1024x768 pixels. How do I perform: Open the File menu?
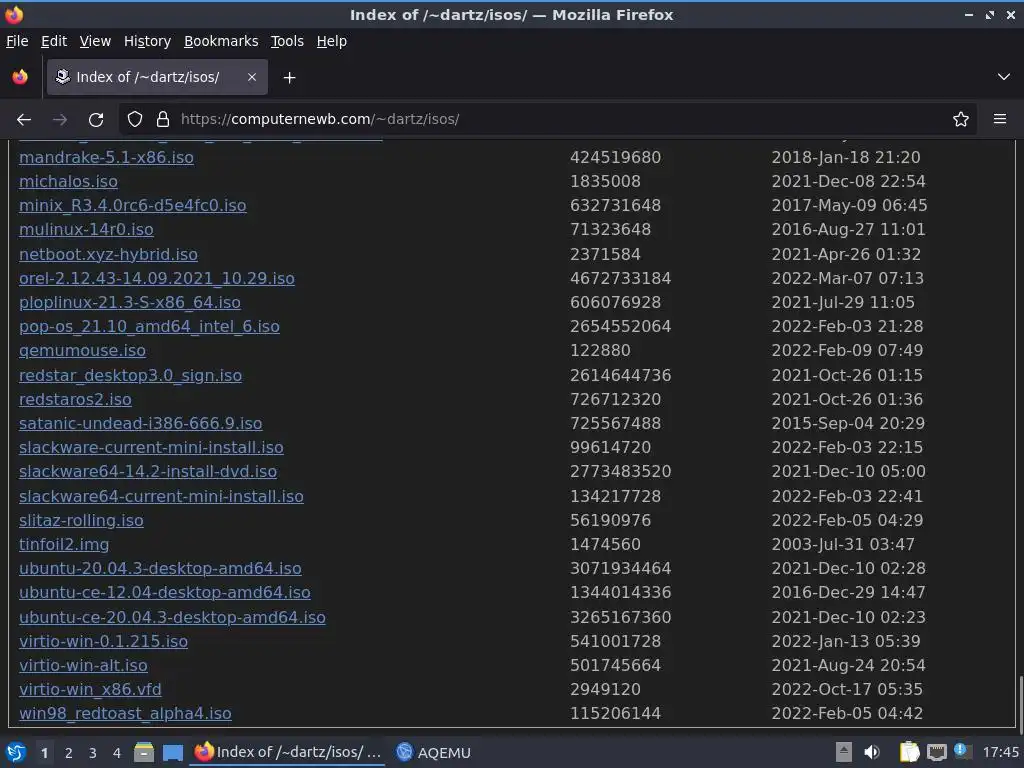(17, 41)
